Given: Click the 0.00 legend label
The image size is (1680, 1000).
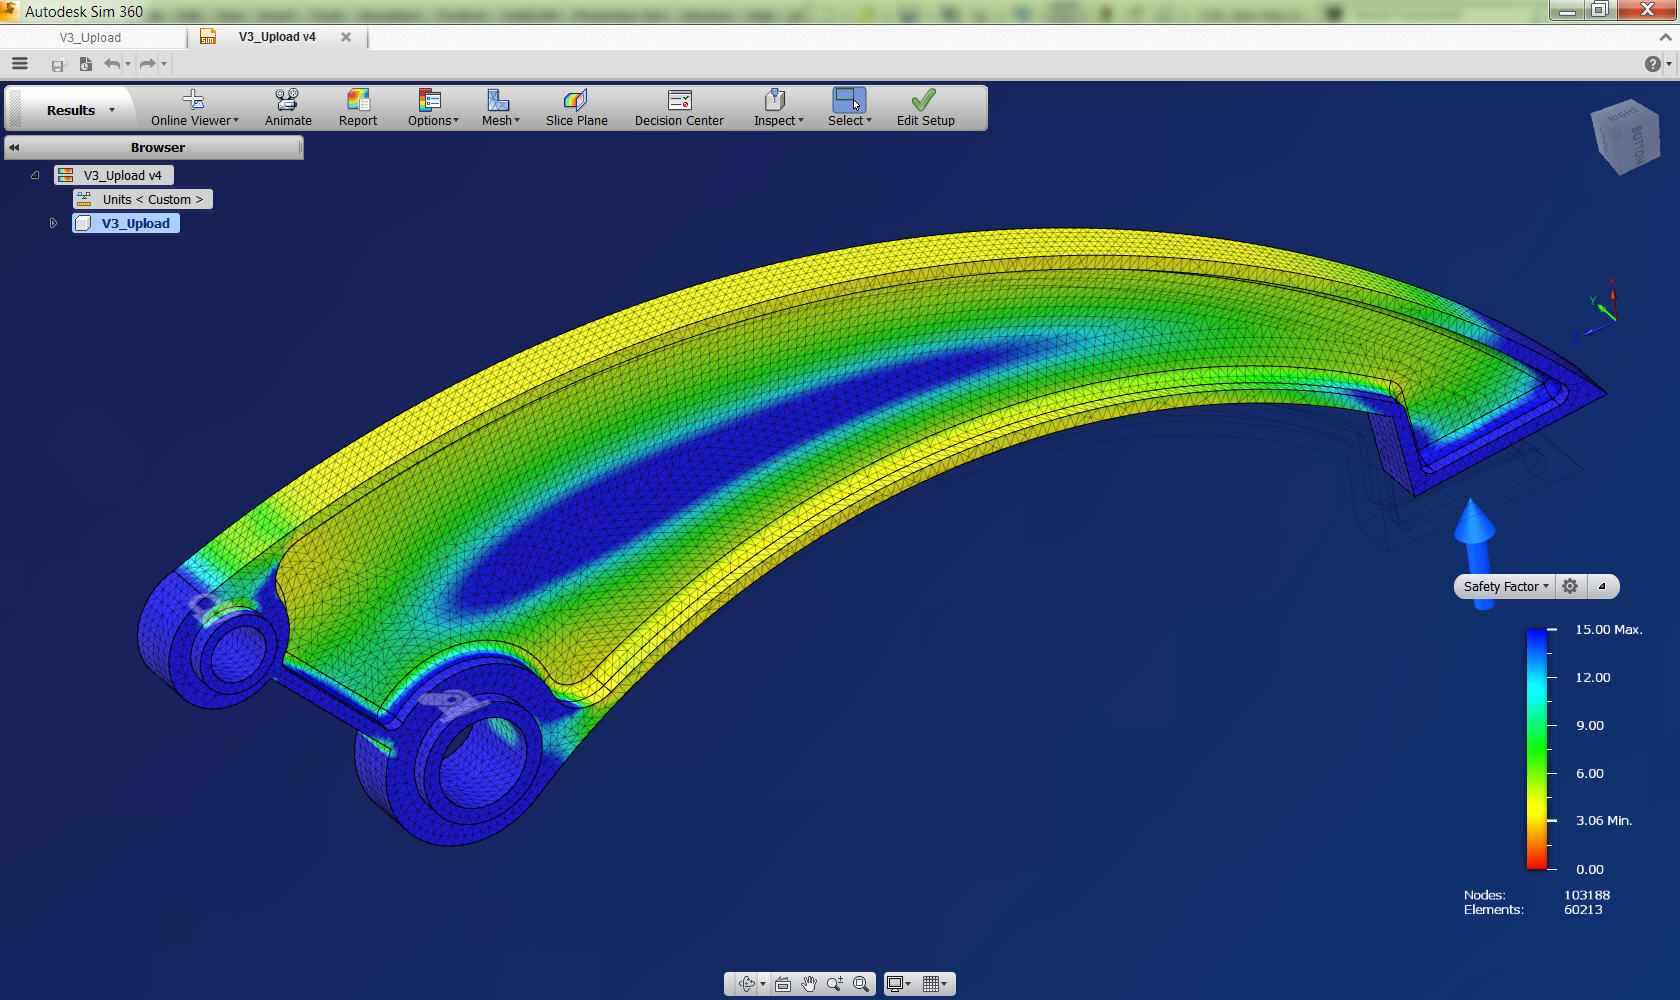Looking at the screenshot, I should (1590, 870).
